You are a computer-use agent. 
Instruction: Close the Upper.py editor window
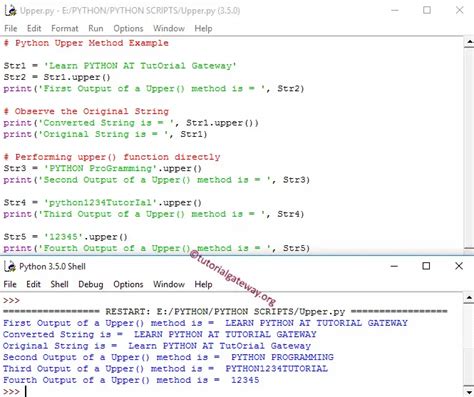pyautogui.click(x=460, y=10)
